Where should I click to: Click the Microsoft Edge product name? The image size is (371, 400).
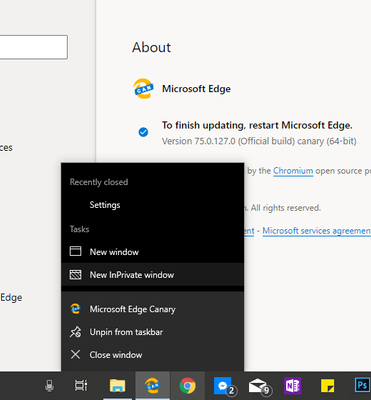tap(196, 89)
